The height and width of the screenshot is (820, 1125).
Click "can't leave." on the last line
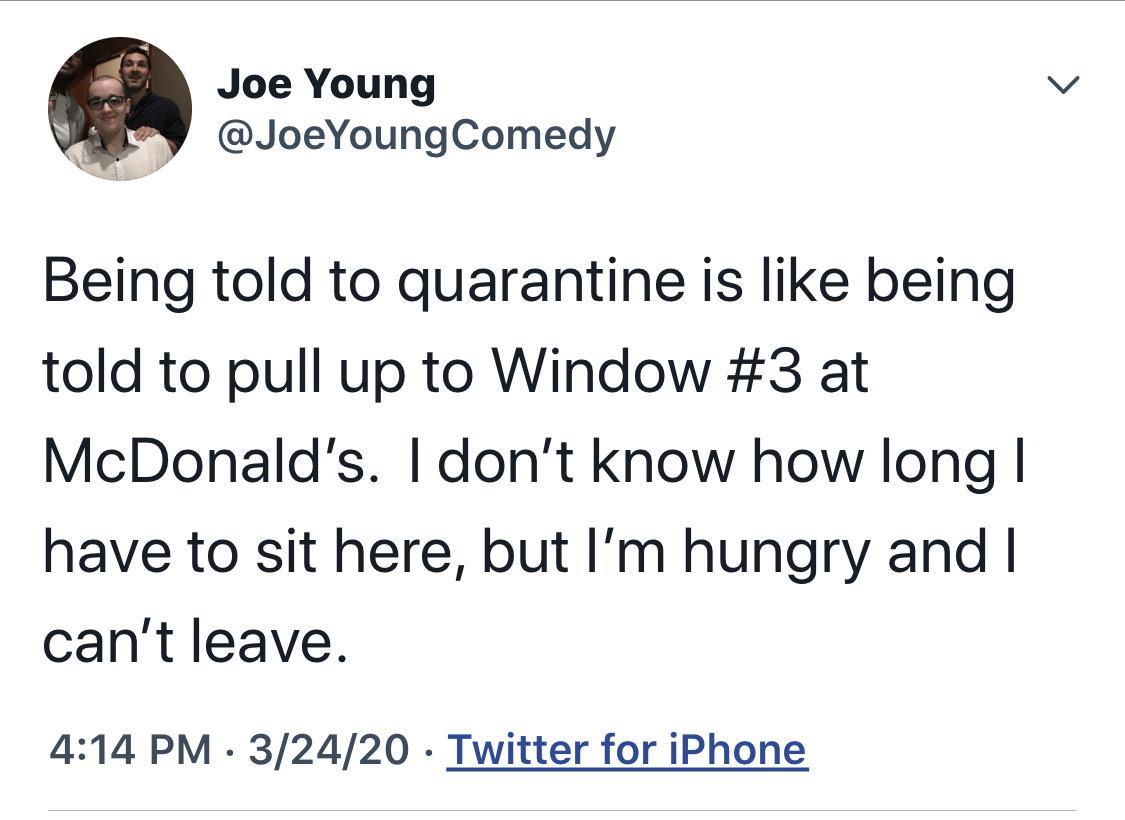pos(196,643)
